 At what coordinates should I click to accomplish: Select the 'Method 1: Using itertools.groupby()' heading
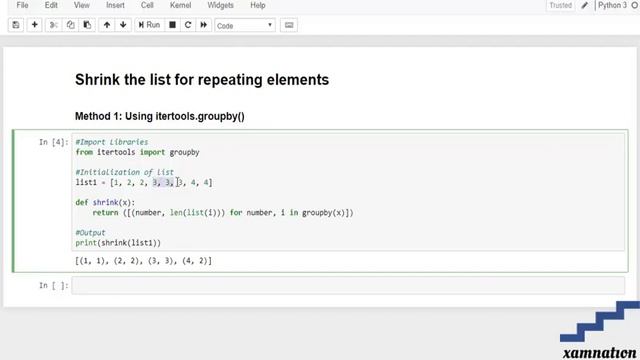160,116
